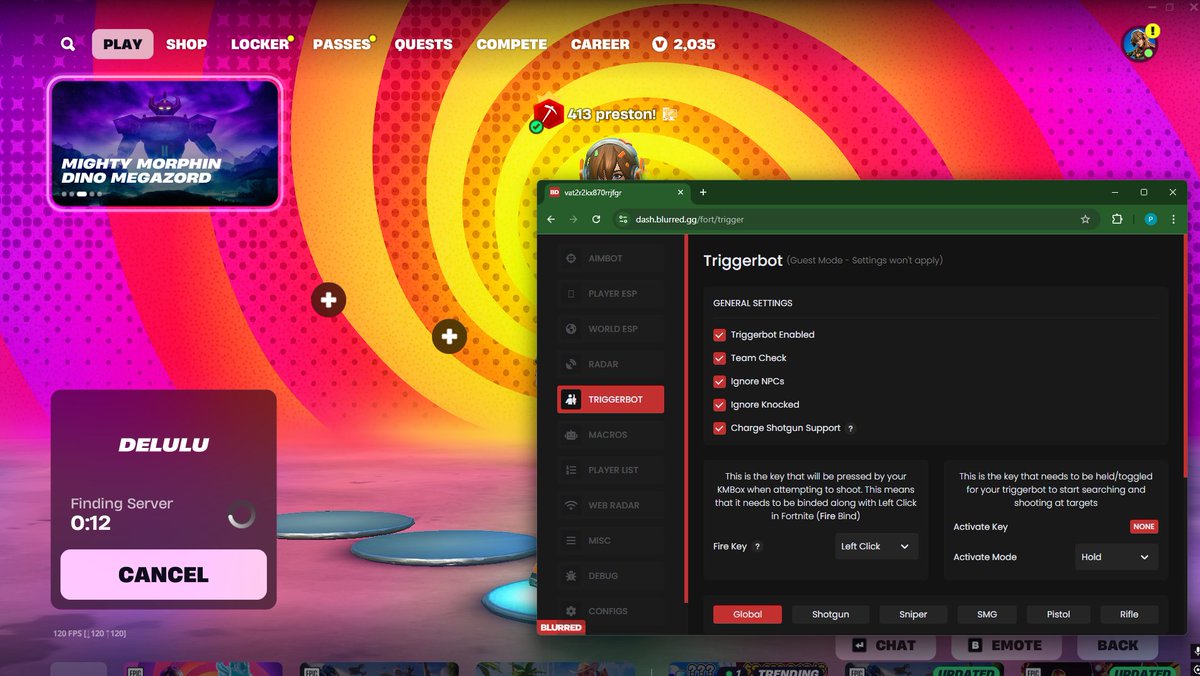Click the Misc hamburger icon

coord(571,540)
